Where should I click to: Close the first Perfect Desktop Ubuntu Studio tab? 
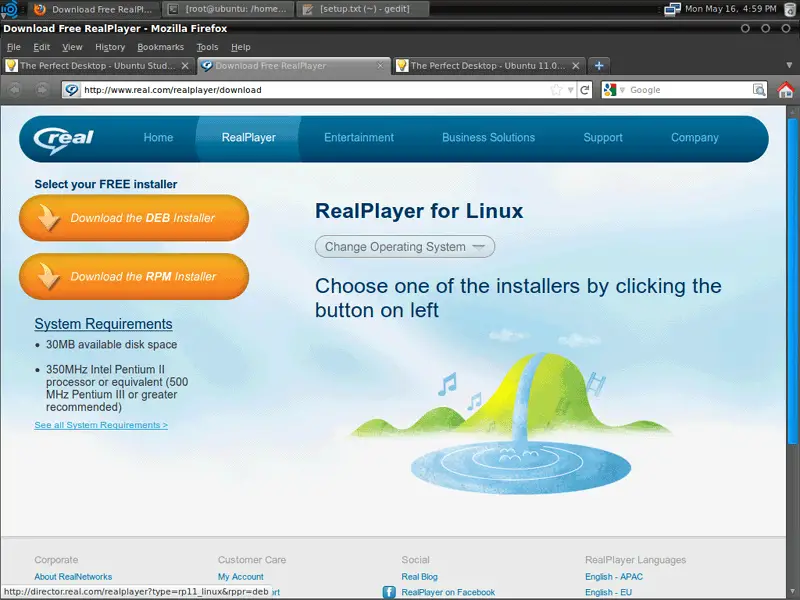point(185,66)
